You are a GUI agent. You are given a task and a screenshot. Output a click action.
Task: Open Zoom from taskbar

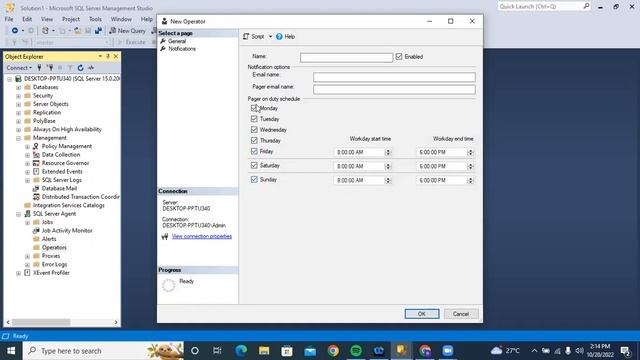click(x=448, y=351)
